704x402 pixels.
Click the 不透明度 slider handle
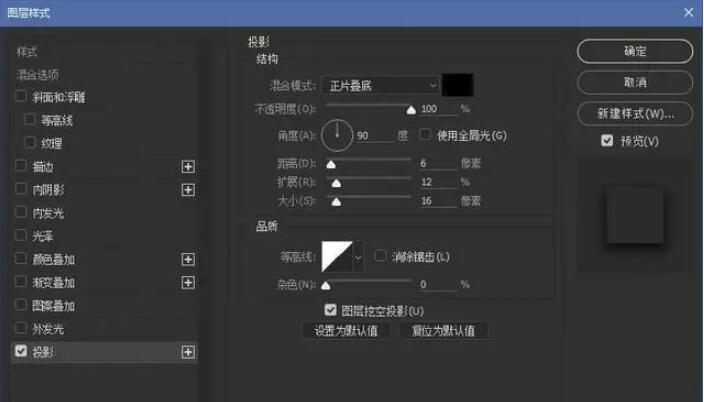(x=411, y=110)
